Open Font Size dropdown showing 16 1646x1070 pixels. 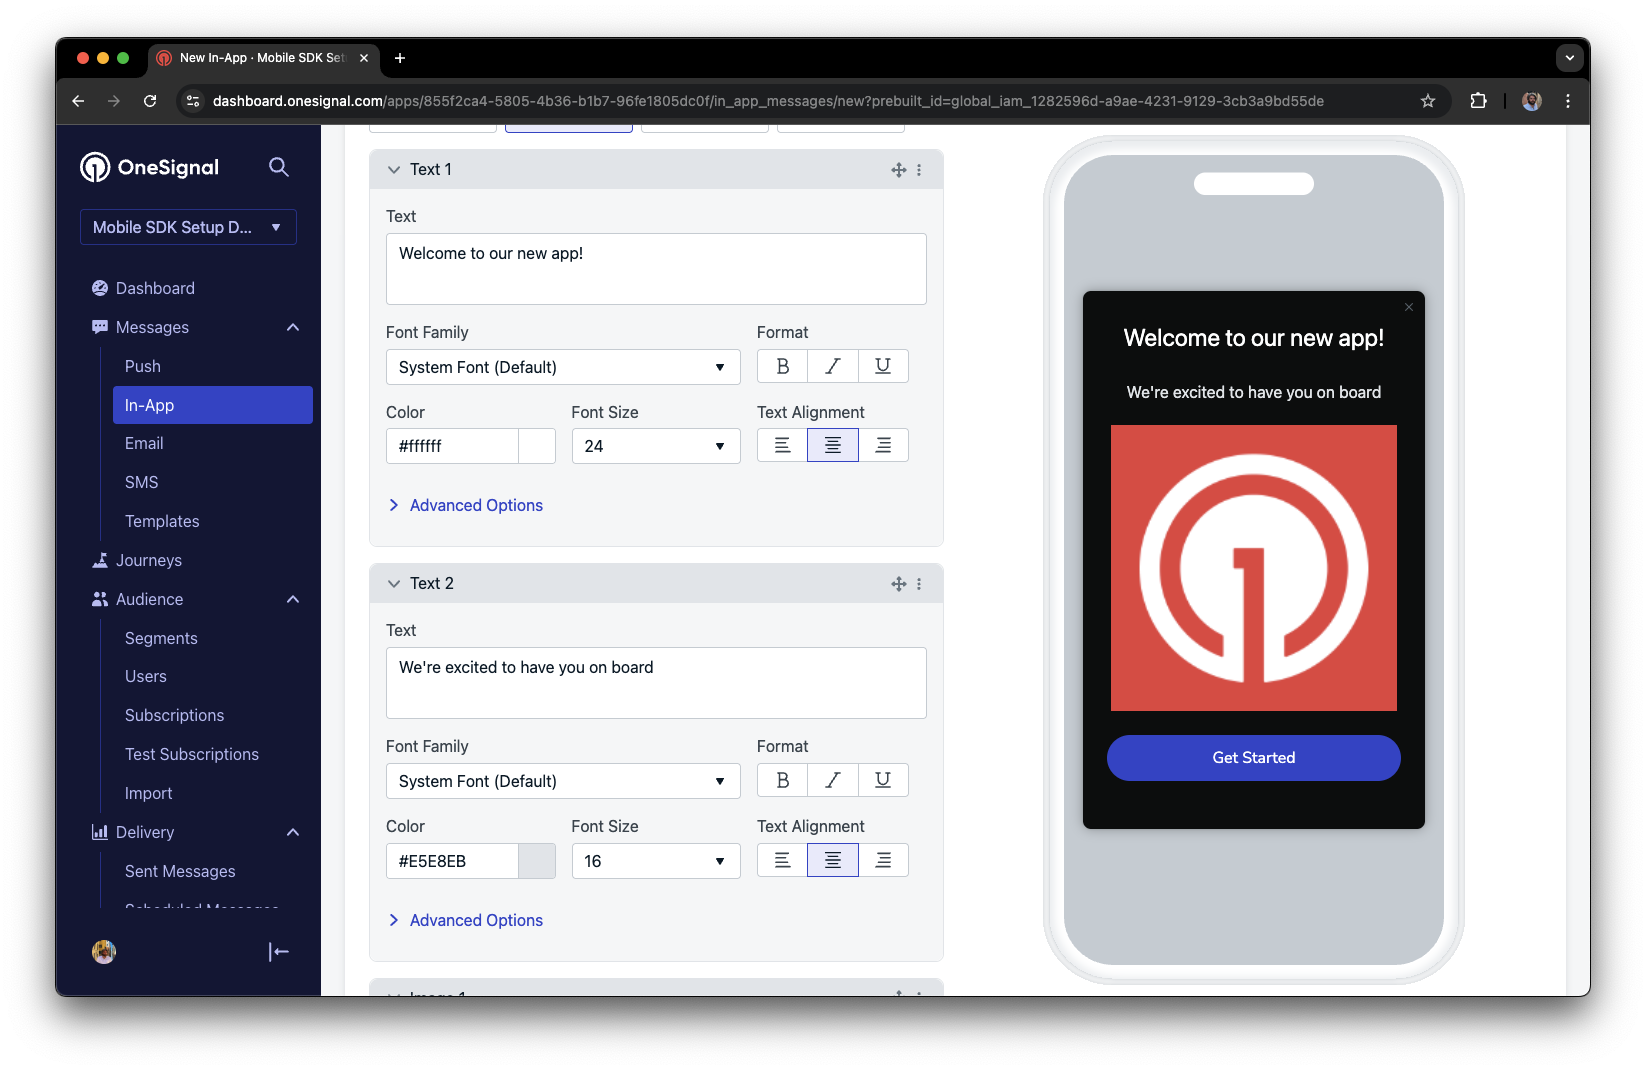coord(656,861)
